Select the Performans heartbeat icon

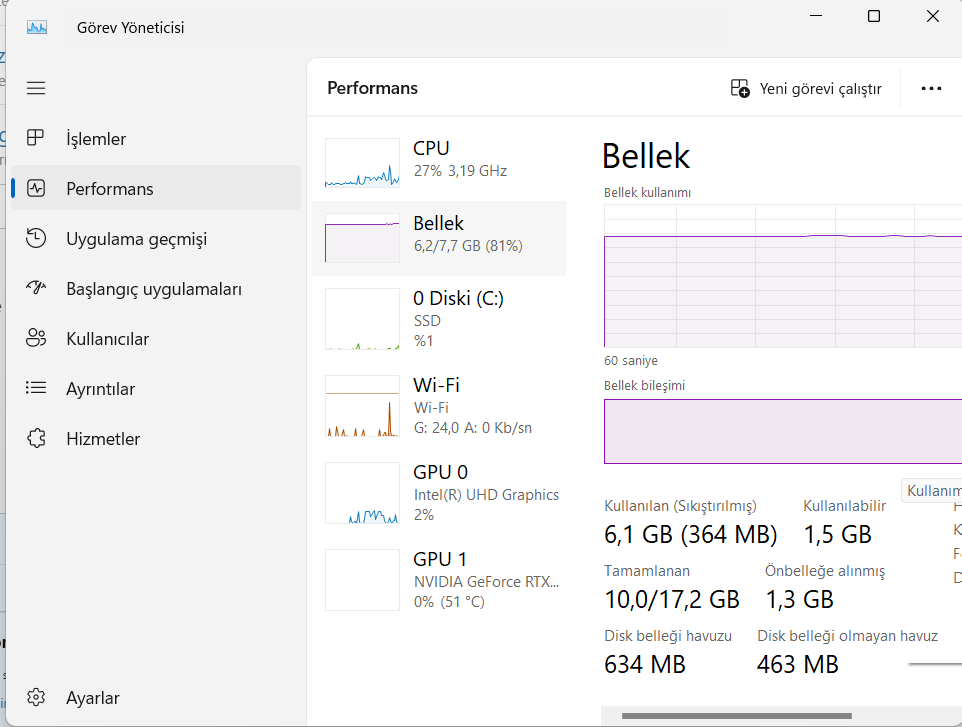[36, 188]
